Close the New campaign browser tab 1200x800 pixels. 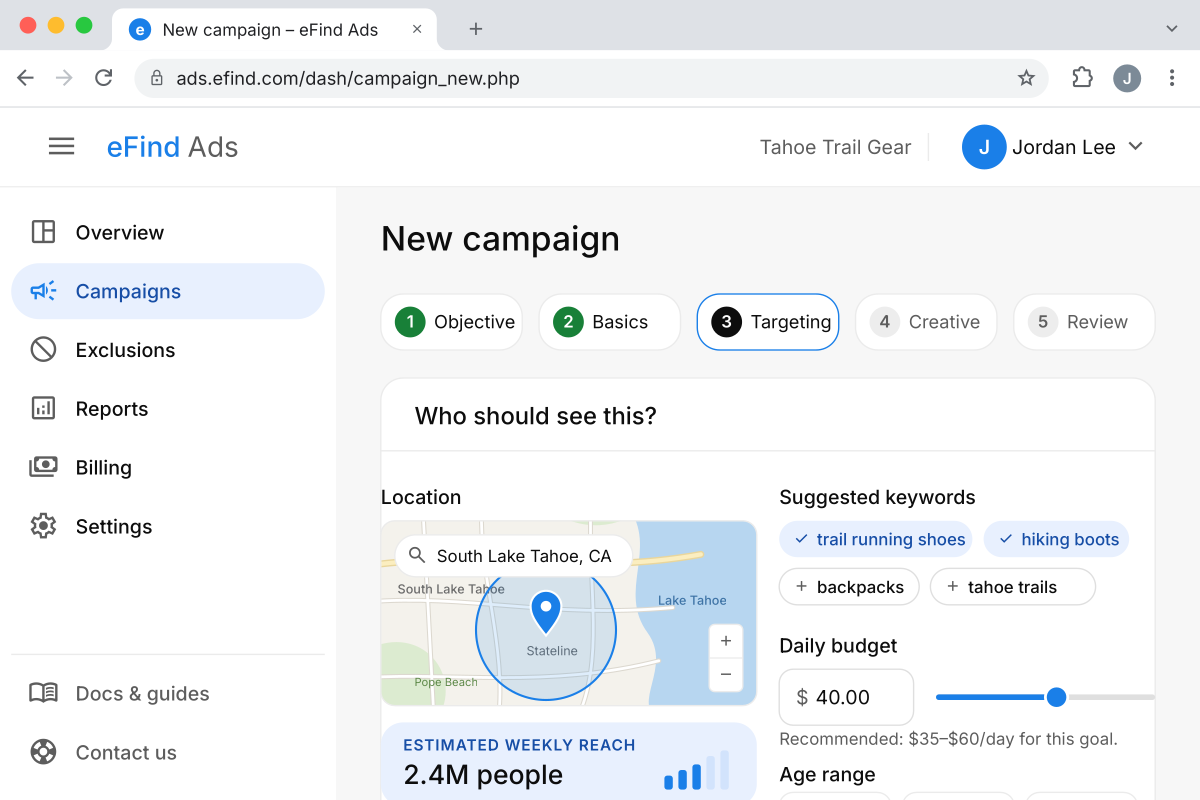(417, 29)
